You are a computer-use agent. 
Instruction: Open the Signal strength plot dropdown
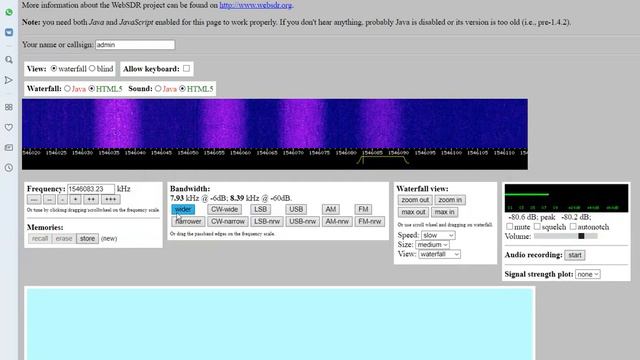pos(588,274)
